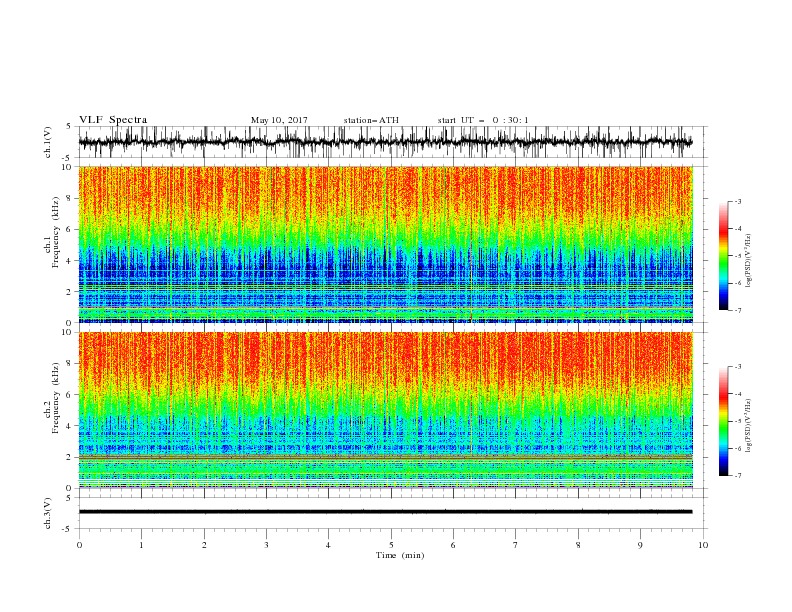Screen dimensions: 792x612
Task: Click the "5" volt tick on ch.1(V) axis
Action: (69, 127)
